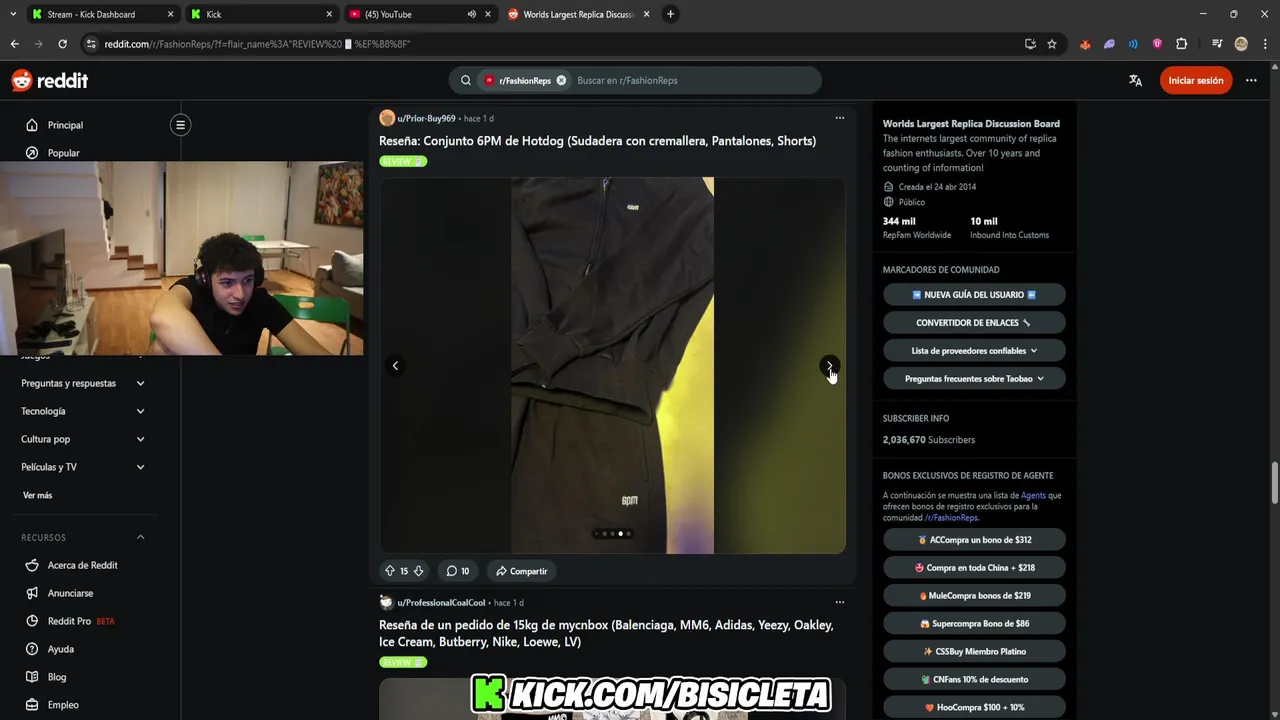
Task: Click Compra en toda China + $218
Action: tap(974, 568)
